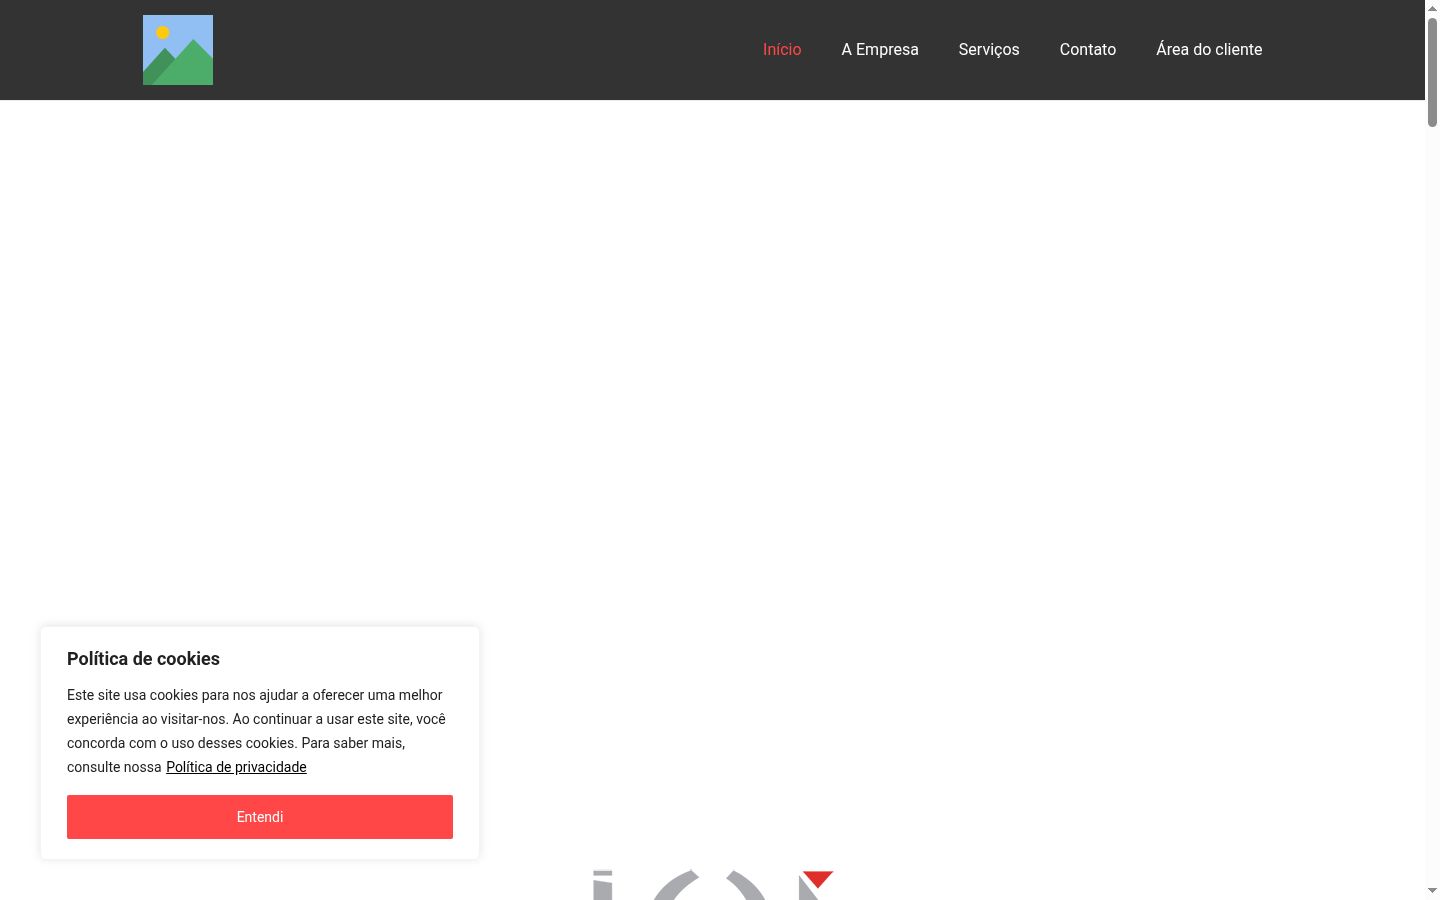Accept cookies with the Entendi button
Screen dimensions: 1440x900
[x=260, y=817]
